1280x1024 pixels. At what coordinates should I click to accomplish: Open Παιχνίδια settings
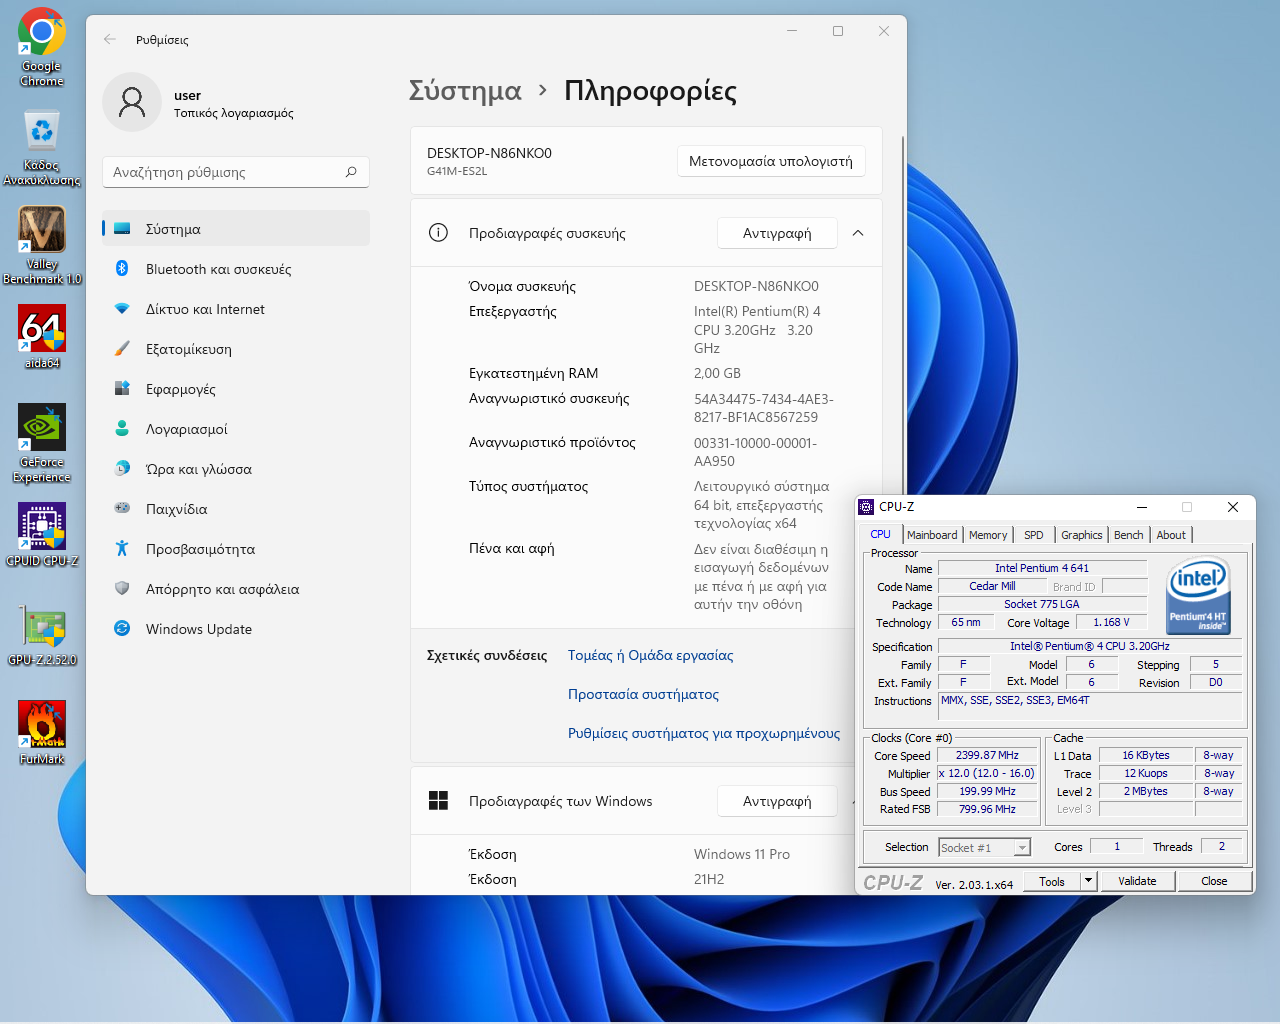(236, 509)
